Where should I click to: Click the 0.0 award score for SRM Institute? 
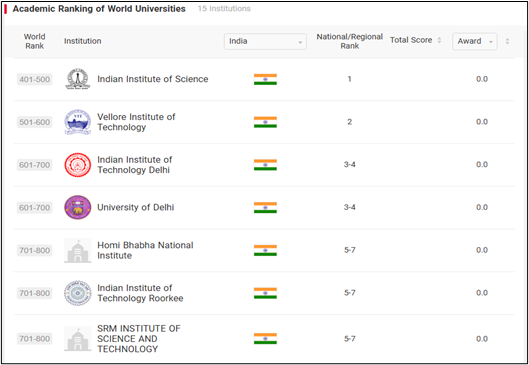click(x=482, y=339)
